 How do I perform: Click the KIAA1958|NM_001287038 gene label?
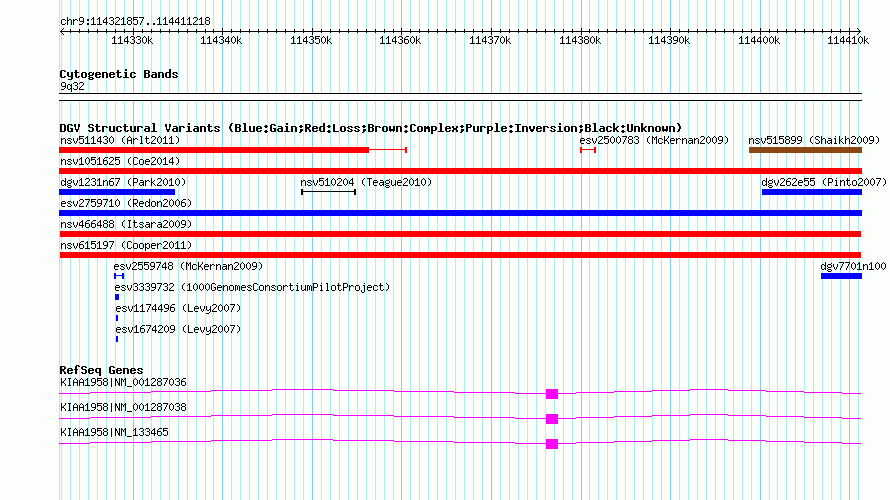tap(123, 407)
